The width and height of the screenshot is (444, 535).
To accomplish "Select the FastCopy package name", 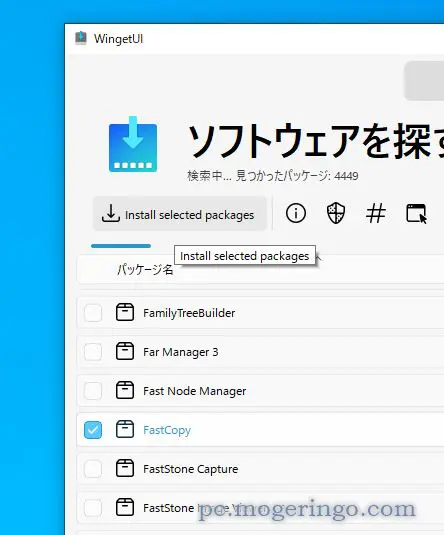I will click(167, 430).
